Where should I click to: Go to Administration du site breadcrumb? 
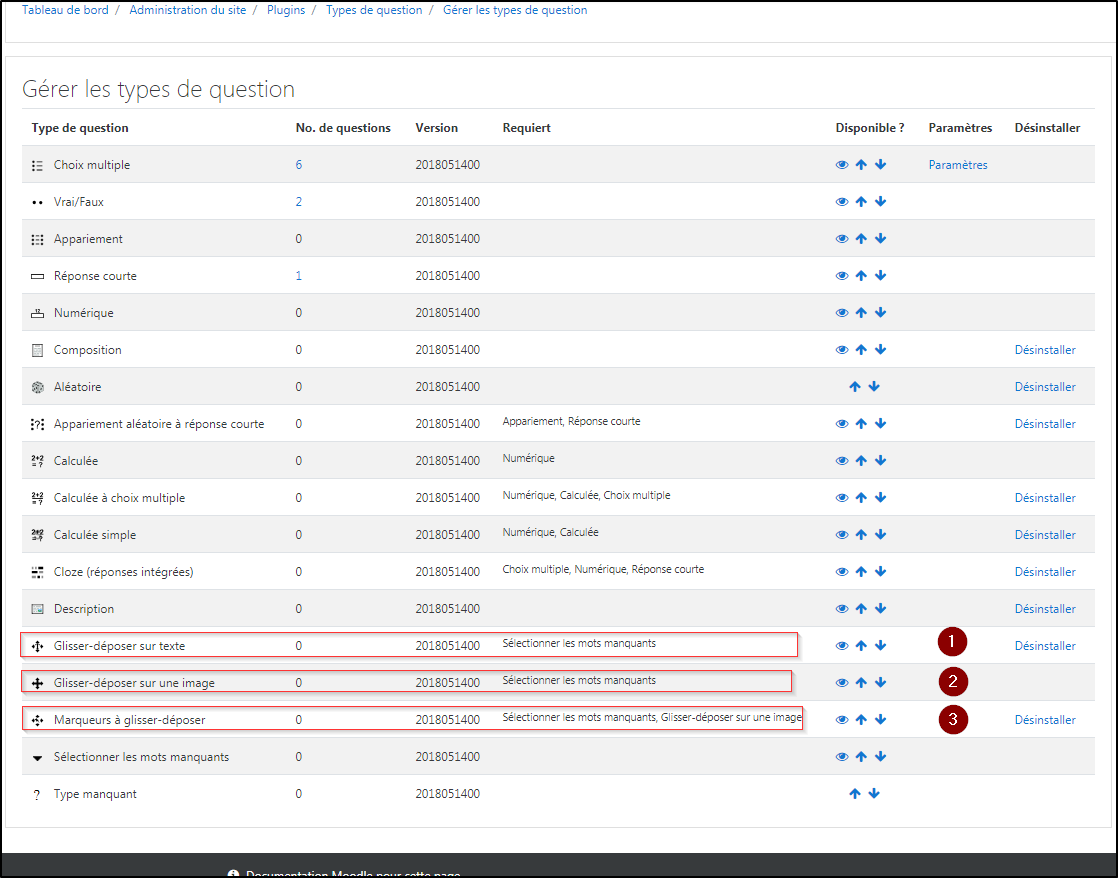187,10
